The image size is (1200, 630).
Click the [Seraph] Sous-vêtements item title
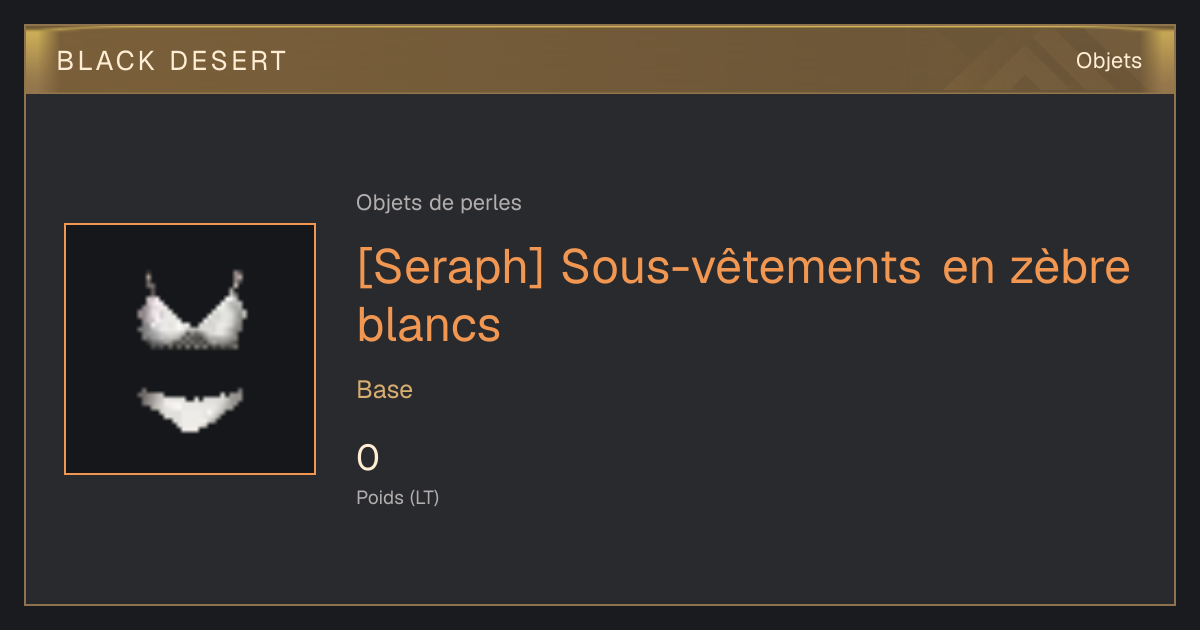pos(743,296)
